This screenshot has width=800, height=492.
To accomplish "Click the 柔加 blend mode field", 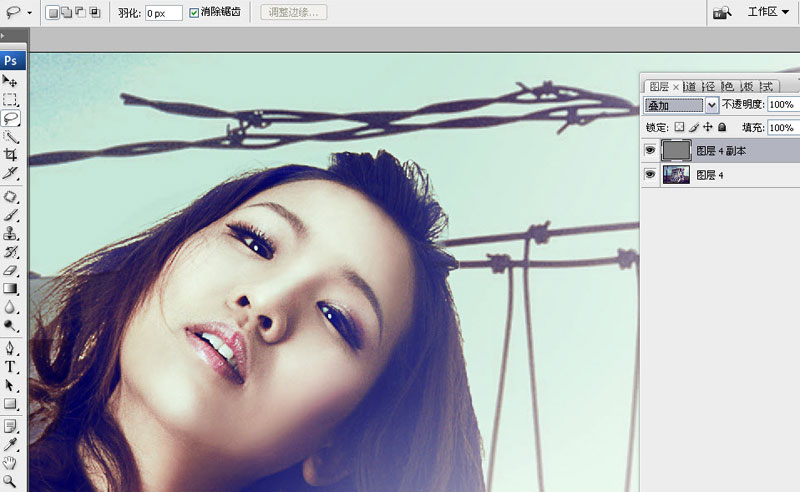I will pyautogui.click(x=674, y=106).
